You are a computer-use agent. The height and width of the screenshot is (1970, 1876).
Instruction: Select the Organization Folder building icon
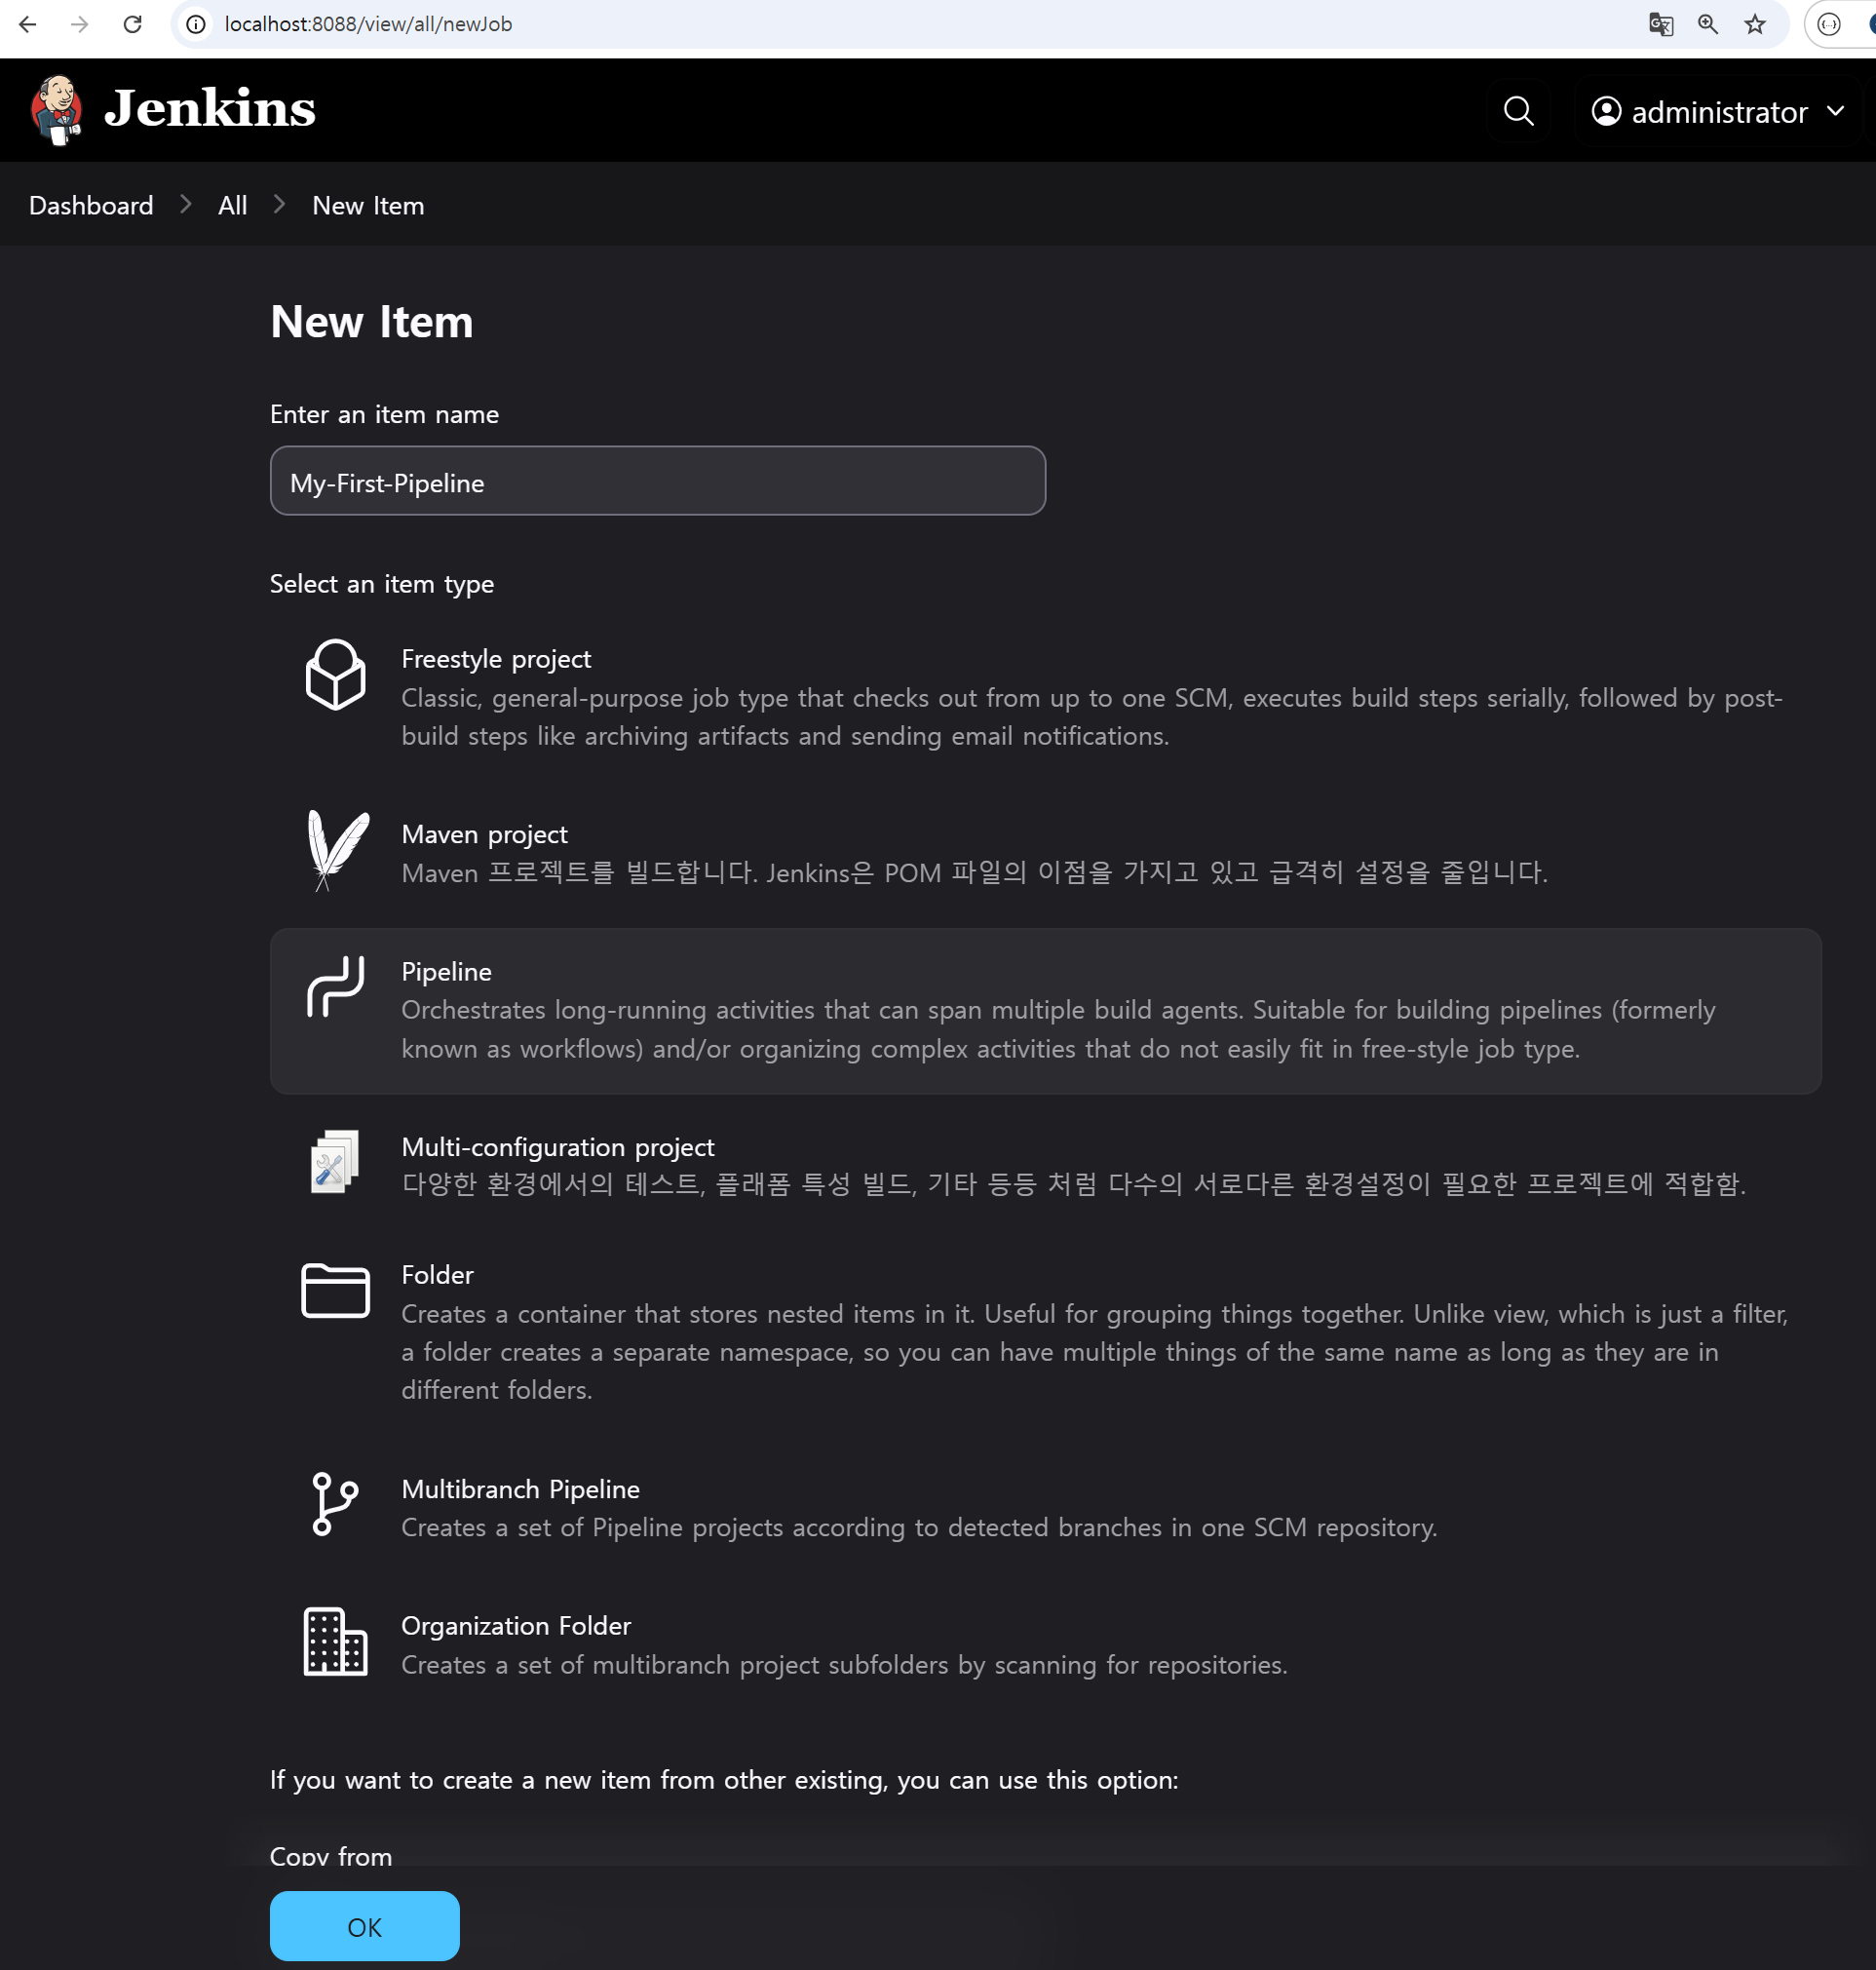coord(335,1641)
